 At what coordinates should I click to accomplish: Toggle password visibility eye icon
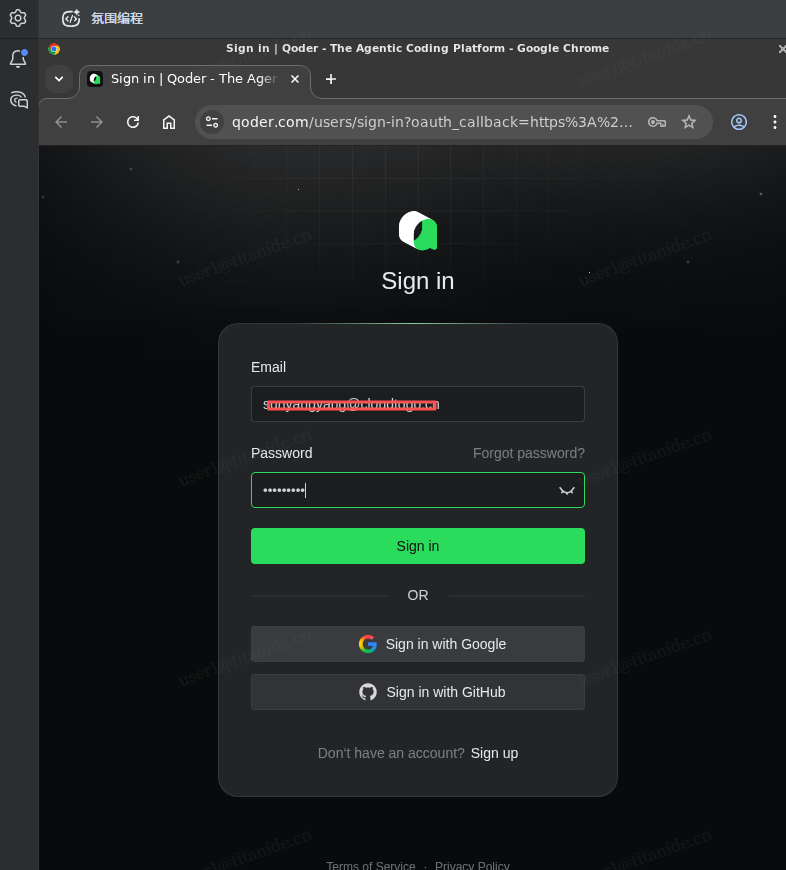(567, 490)
